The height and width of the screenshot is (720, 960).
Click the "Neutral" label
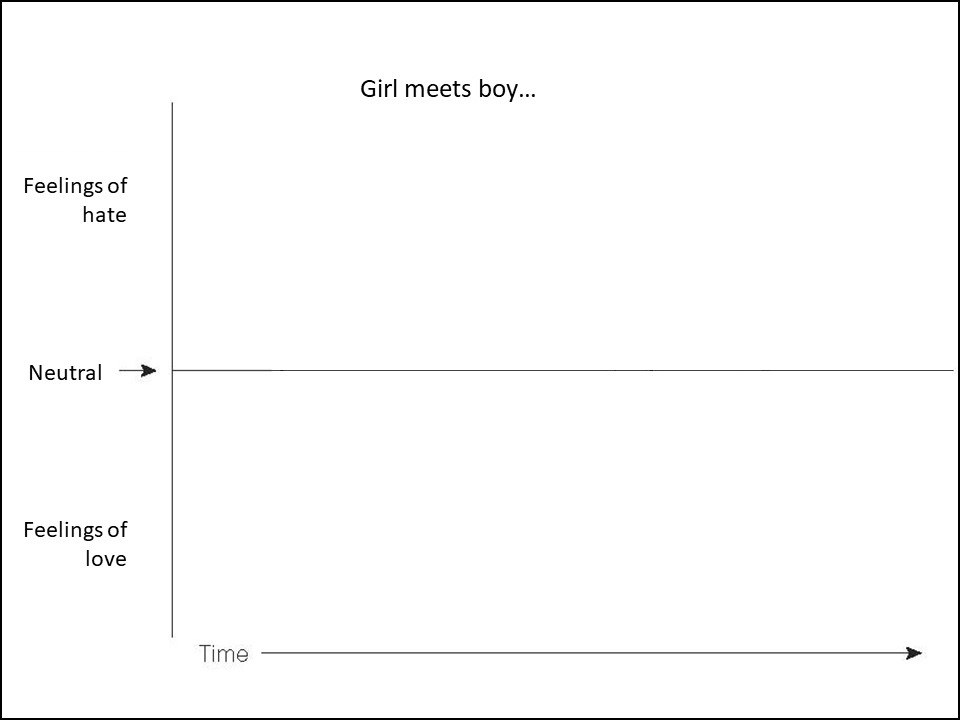(x=65, y=373)
